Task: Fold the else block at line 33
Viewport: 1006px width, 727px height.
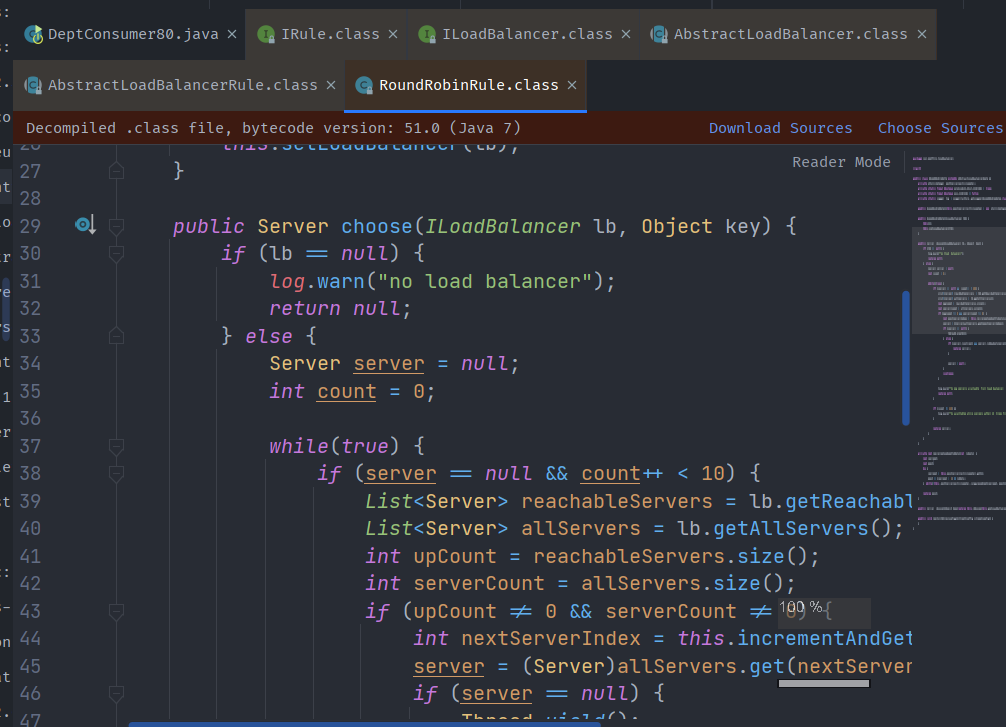Action: tap(117, 336)
